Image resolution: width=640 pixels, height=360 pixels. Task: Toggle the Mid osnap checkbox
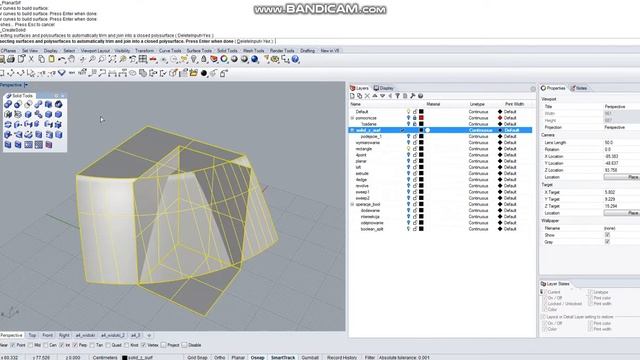tap(30, 345)
